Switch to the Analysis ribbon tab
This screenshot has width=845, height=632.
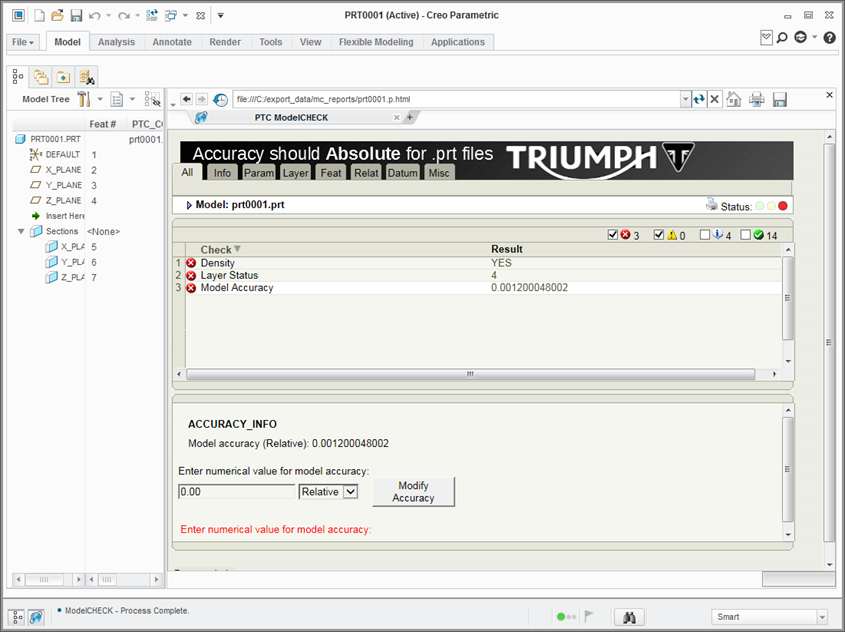point(116,42)
